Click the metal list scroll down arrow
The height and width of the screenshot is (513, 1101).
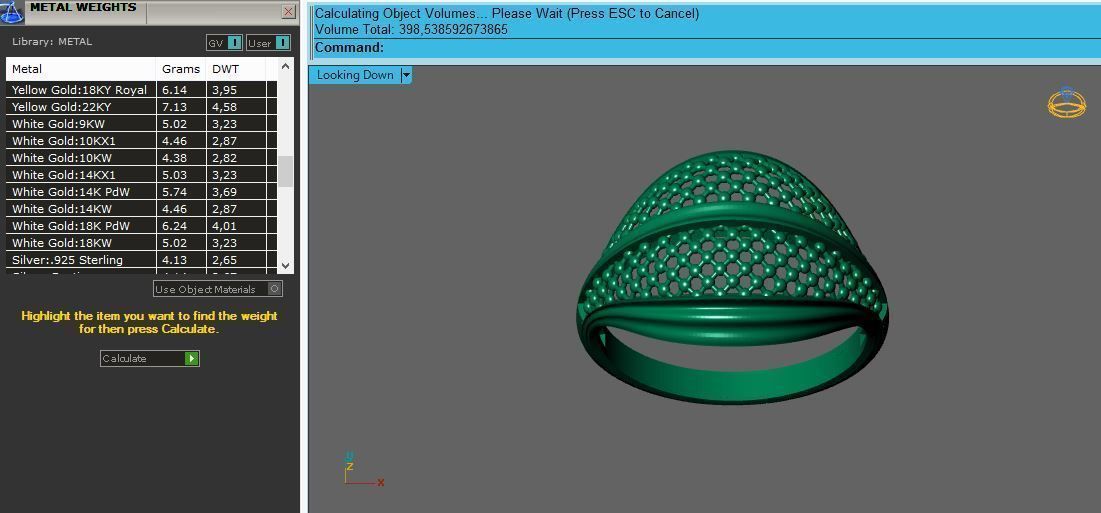(285, 266)
